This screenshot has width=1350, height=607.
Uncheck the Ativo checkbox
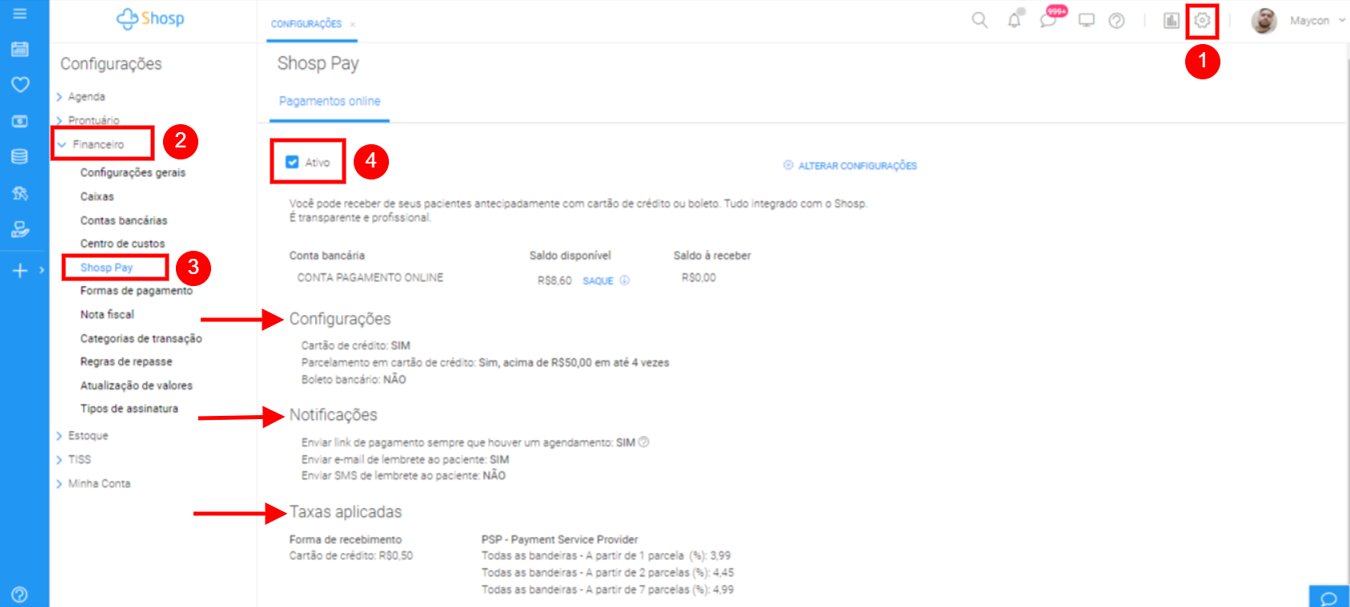[x=292, y=162]
